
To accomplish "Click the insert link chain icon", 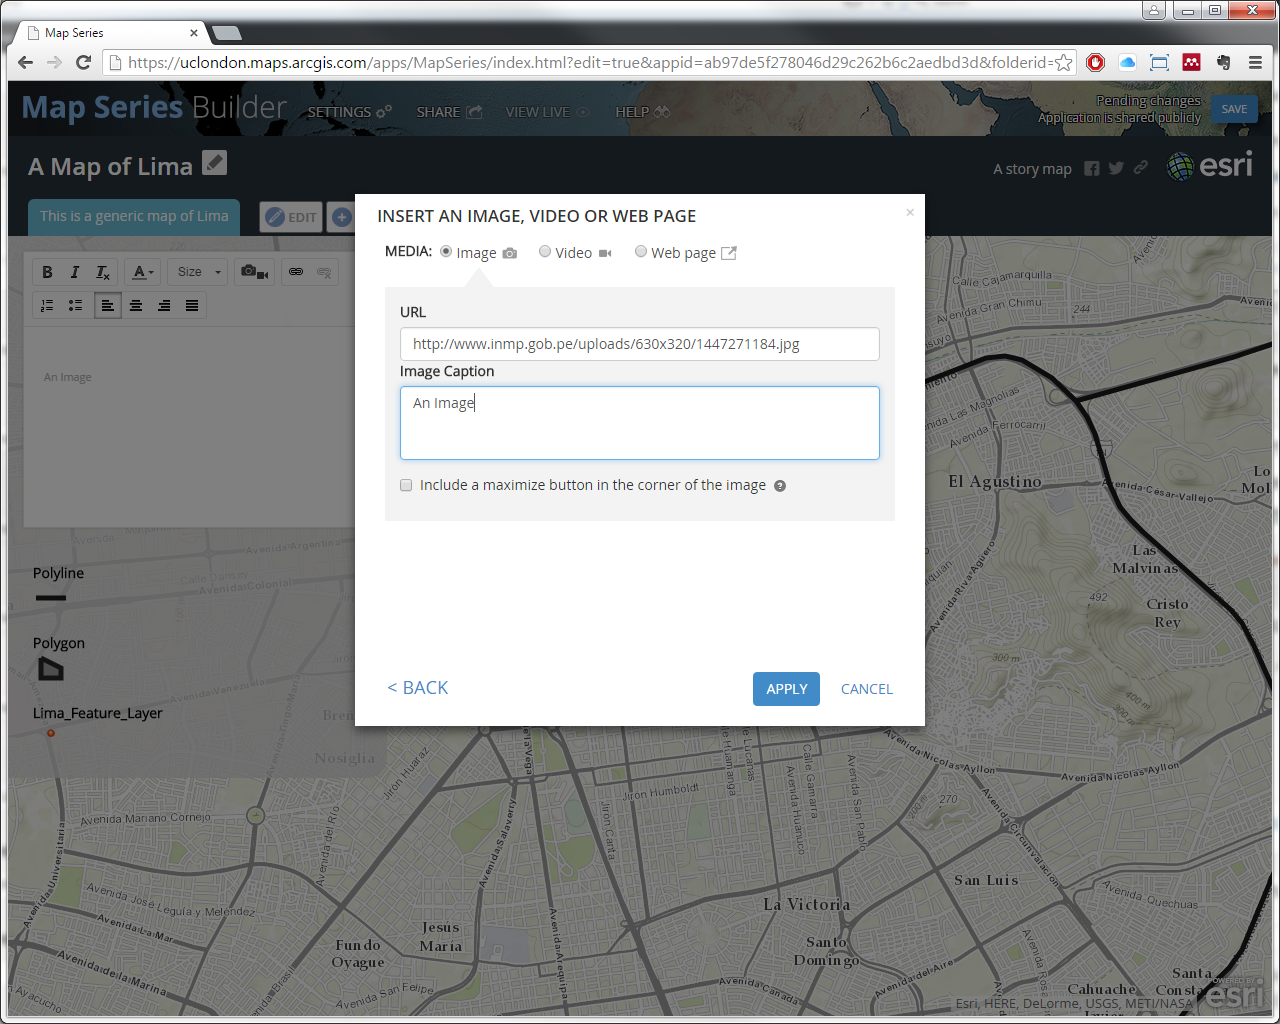I will point(296,272).
